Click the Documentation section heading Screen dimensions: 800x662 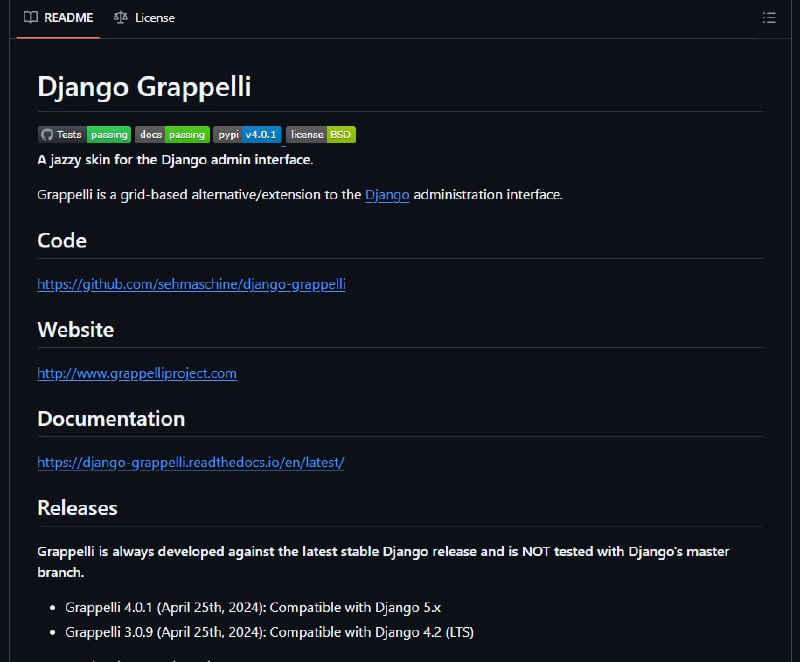tap(111, 419)
